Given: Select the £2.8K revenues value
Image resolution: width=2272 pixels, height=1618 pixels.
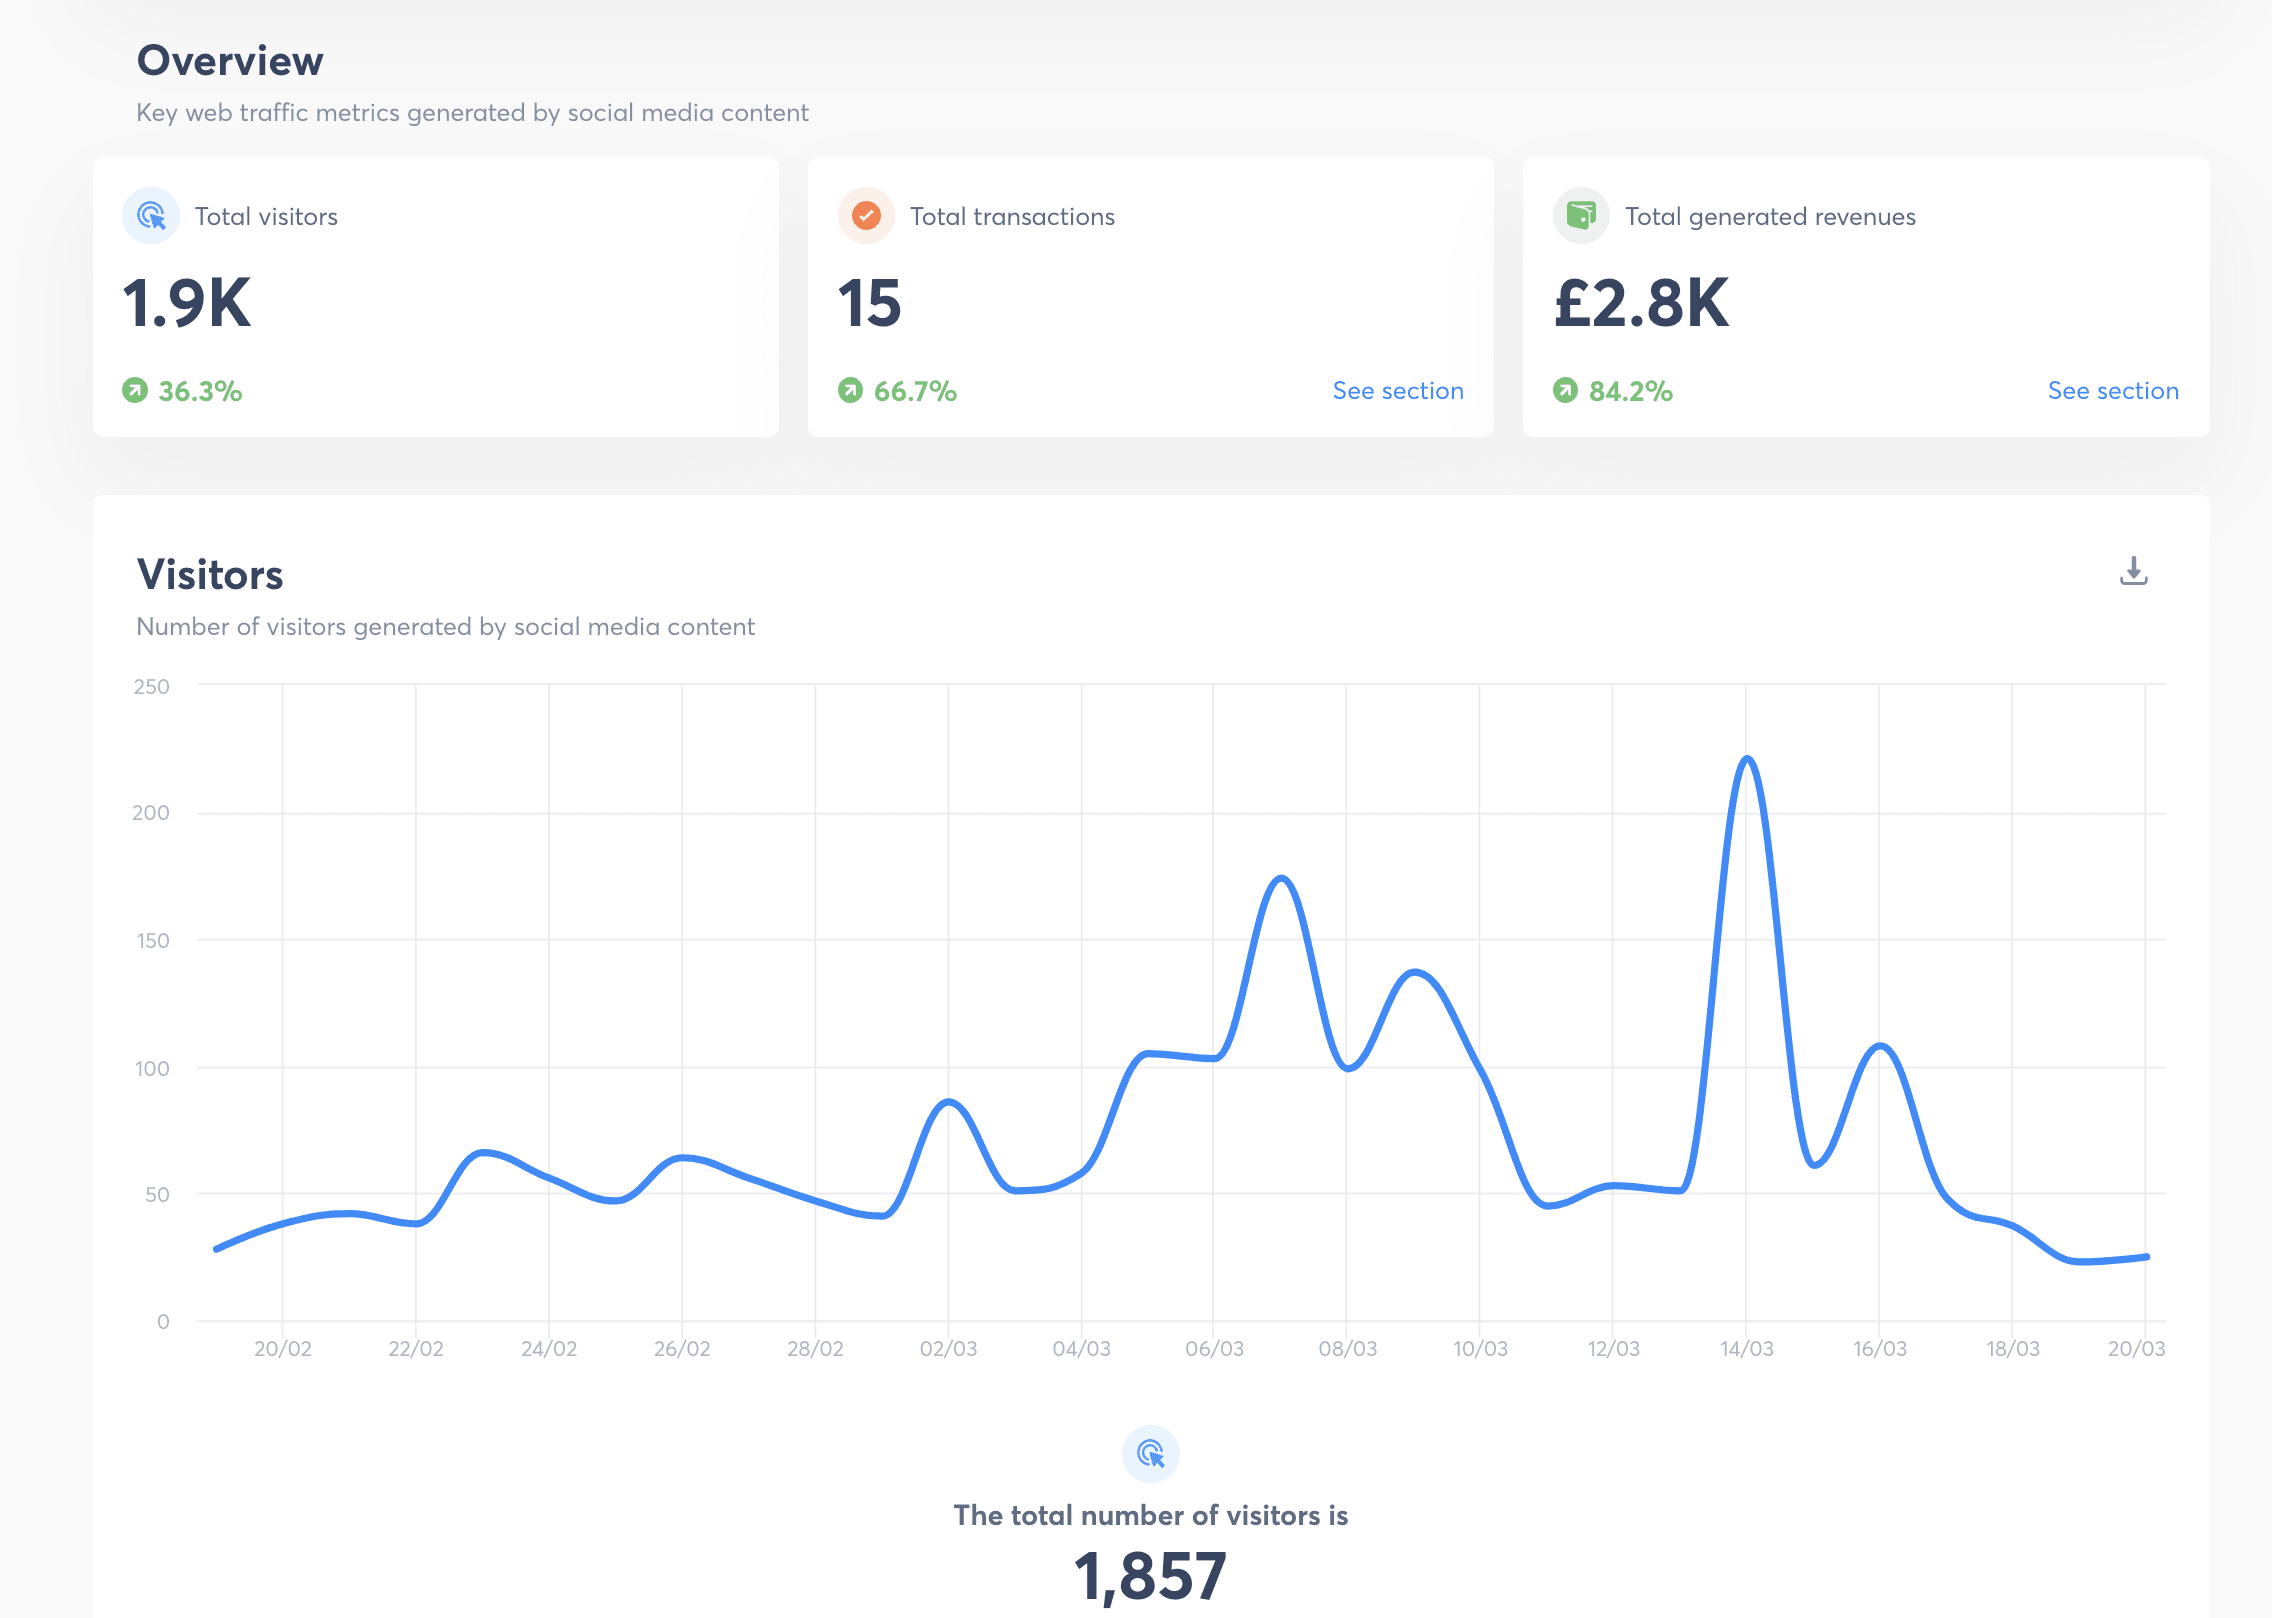Looking at the screenshot, I should click(x=1641, y=303).
